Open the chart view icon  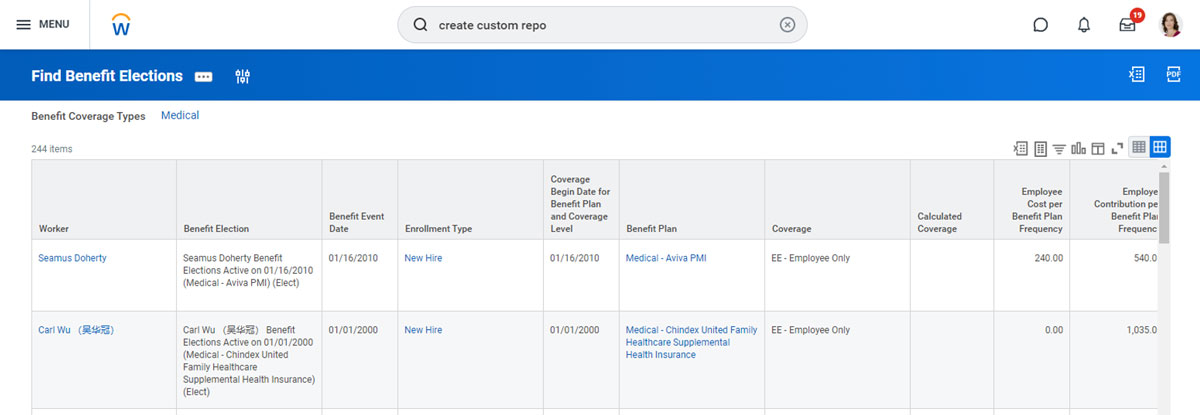coord(1078,148)
